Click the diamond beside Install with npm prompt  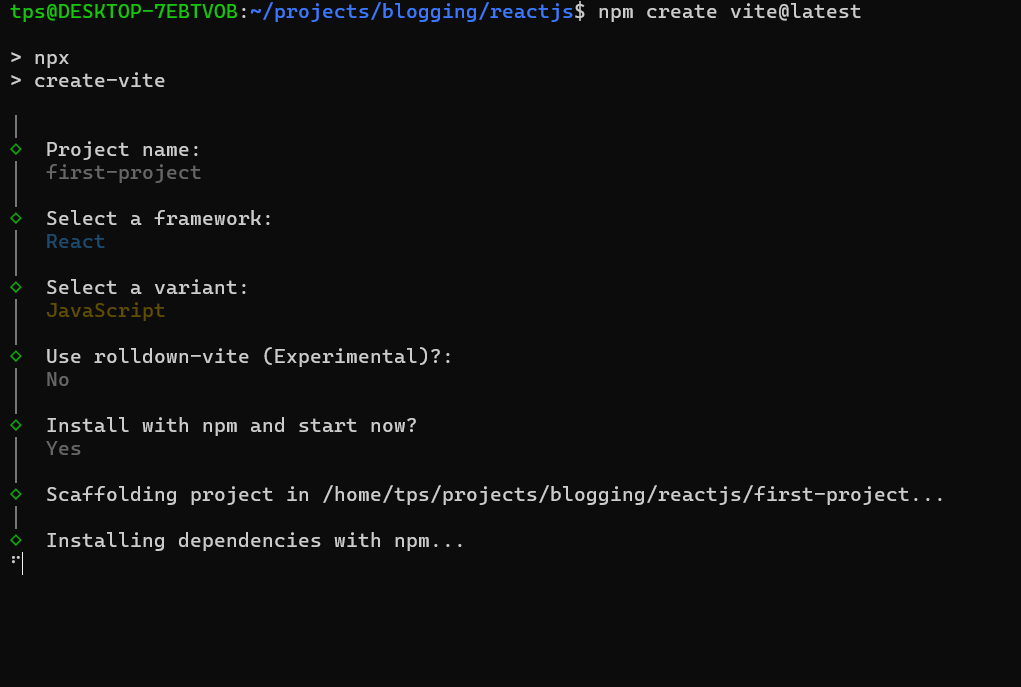point(16,425)
